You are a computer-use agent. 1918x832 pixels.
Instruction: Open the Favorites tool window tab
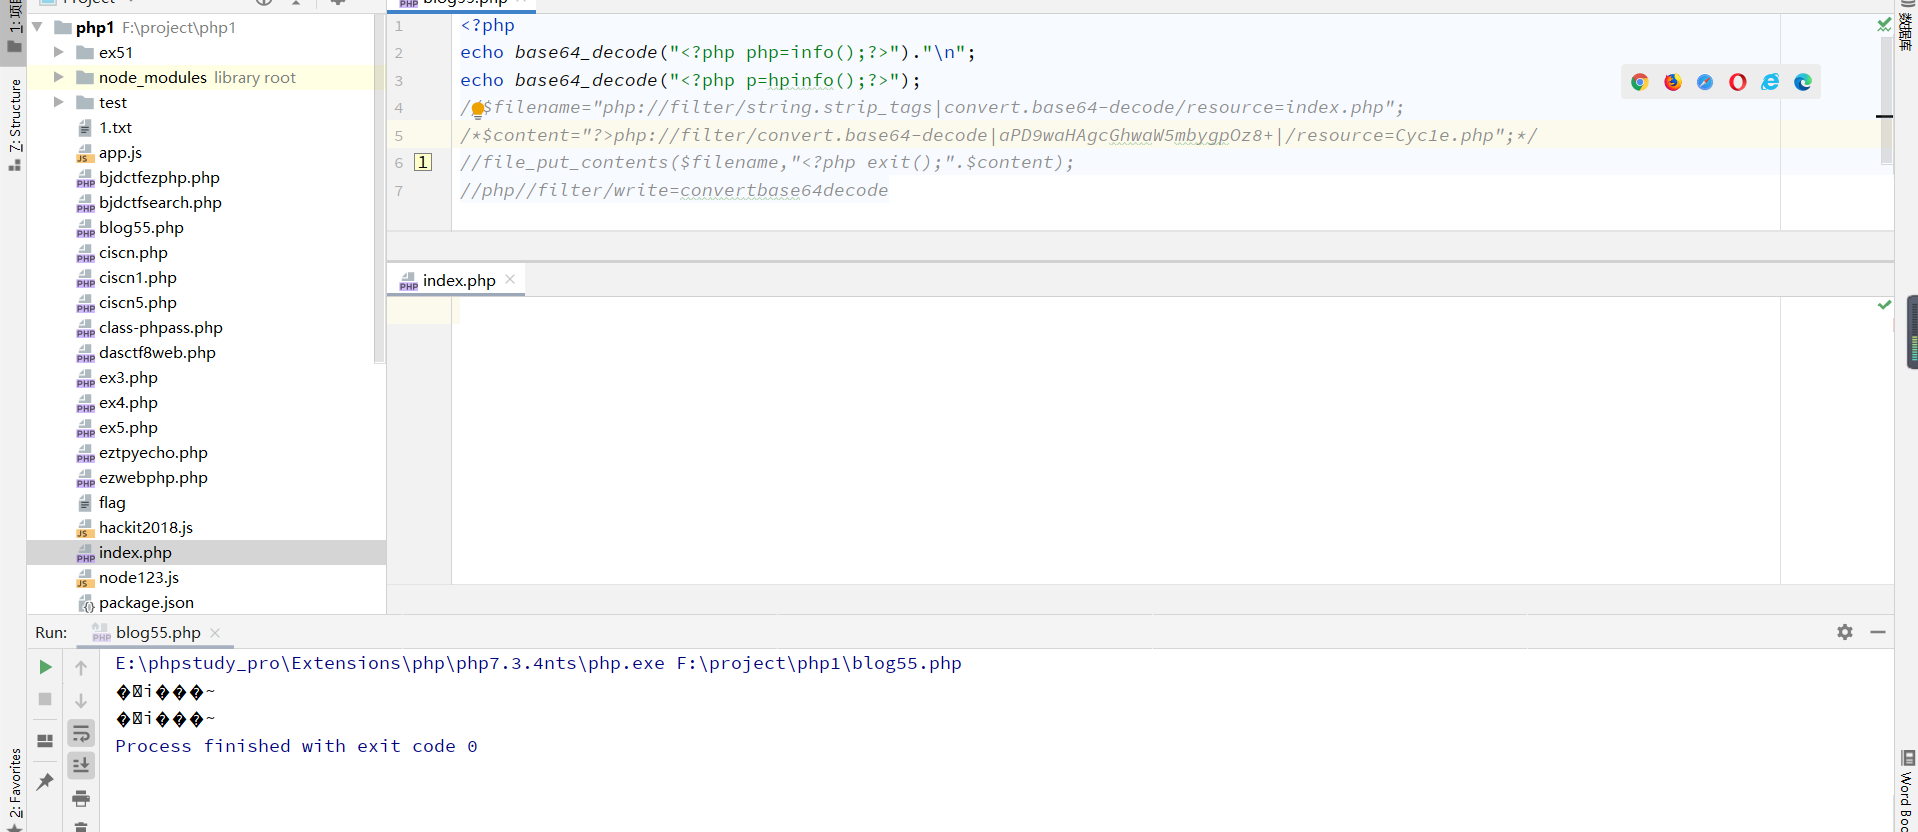pos(15,789)
